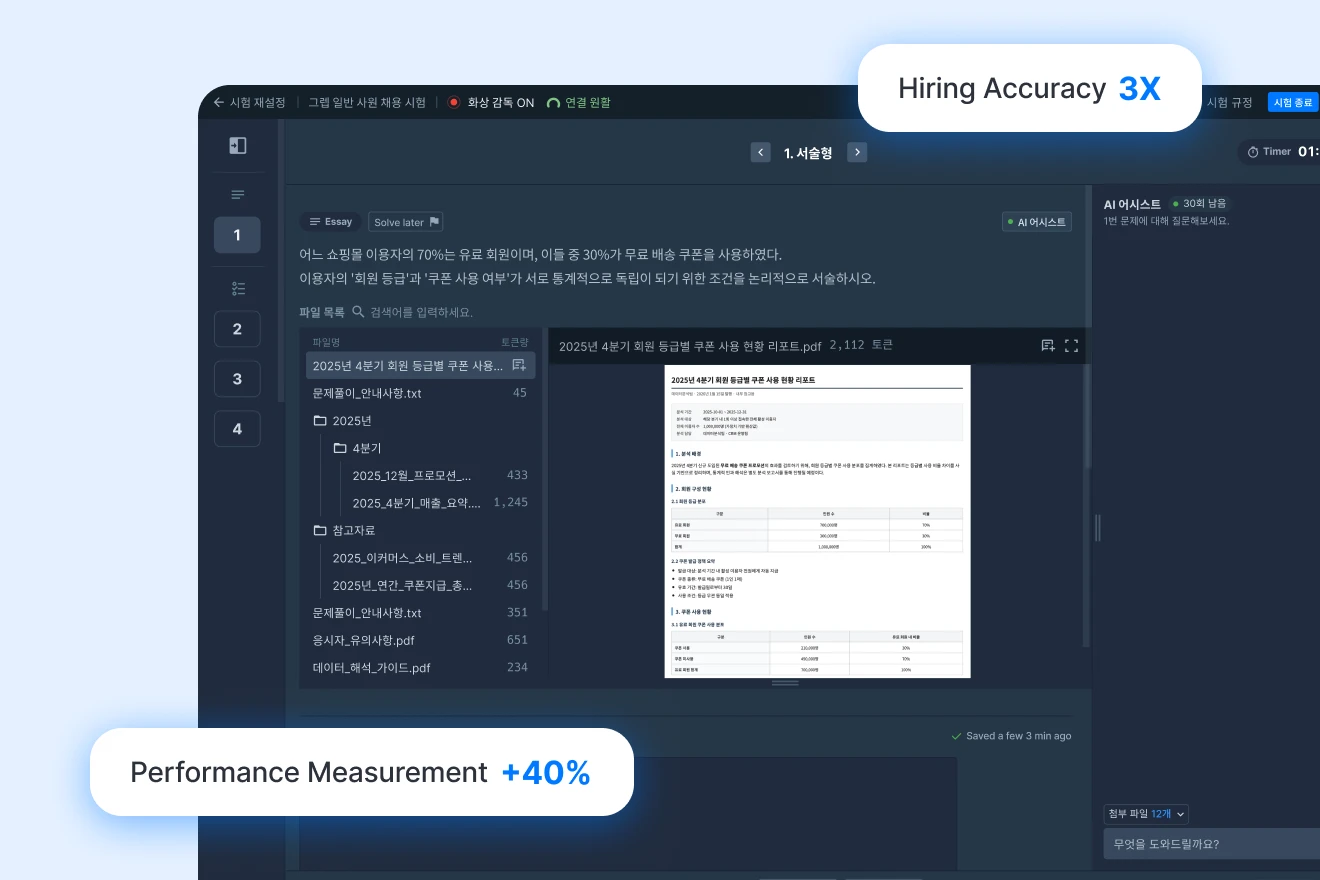The image size is (1320, 880).
Task: Open file 2025_이커머스_소비_트렌
Action: 432,557
